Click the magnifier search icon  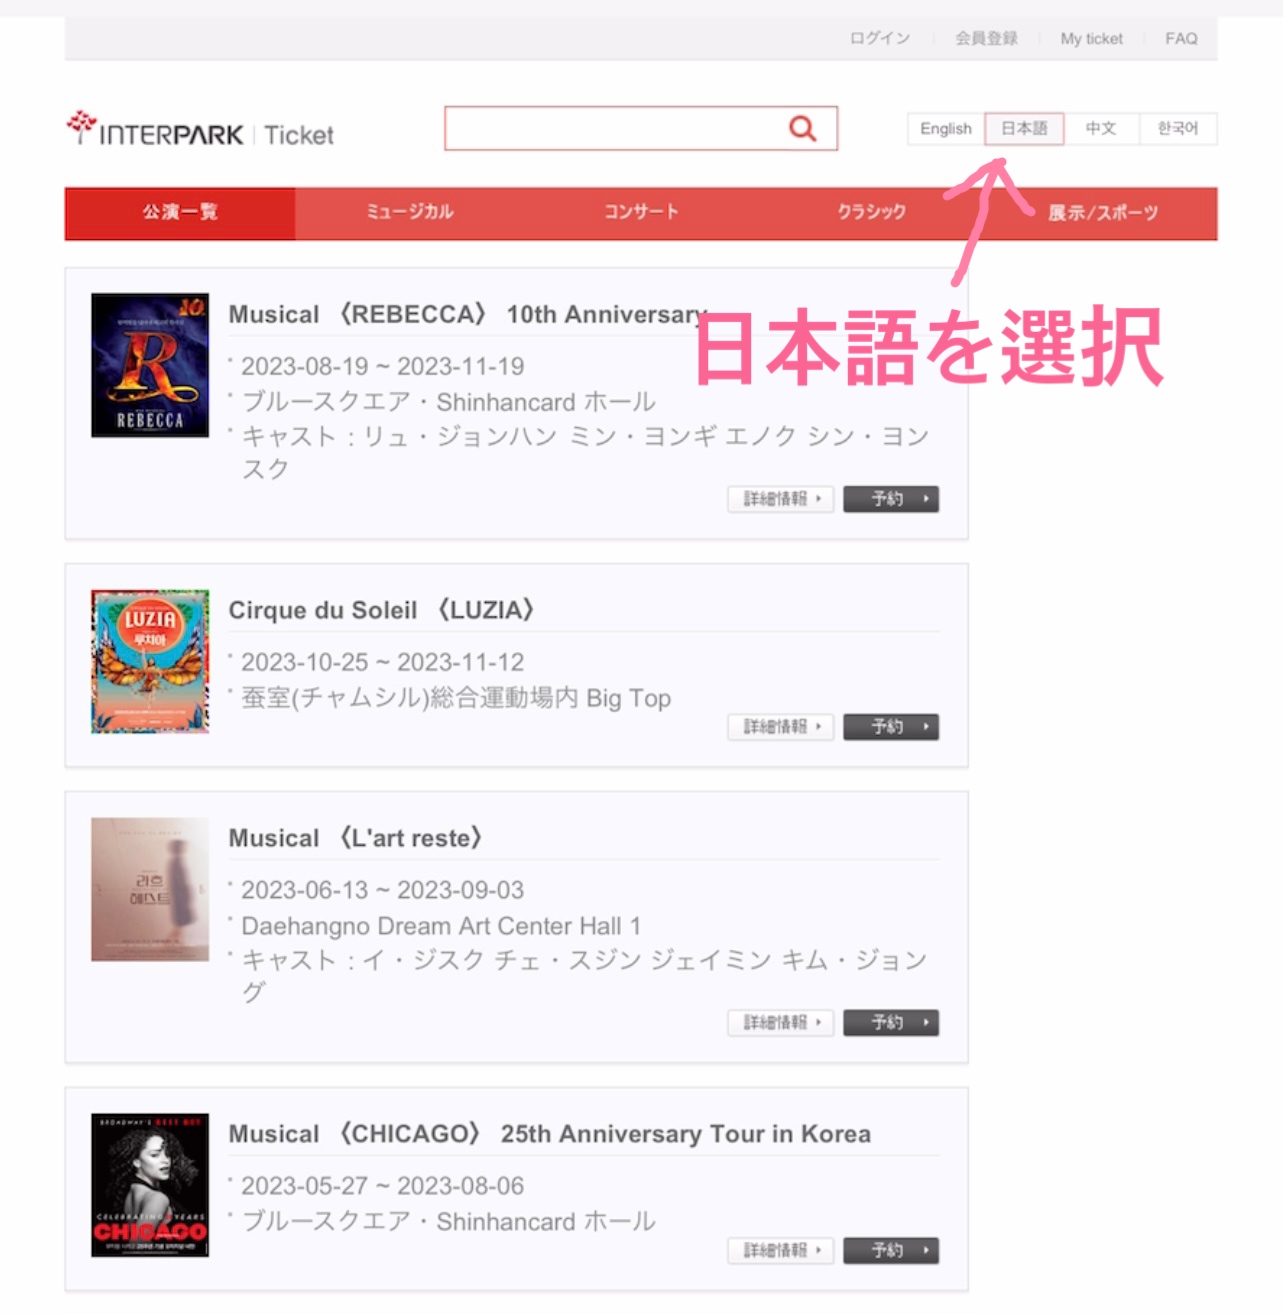[x=802, y=128]
